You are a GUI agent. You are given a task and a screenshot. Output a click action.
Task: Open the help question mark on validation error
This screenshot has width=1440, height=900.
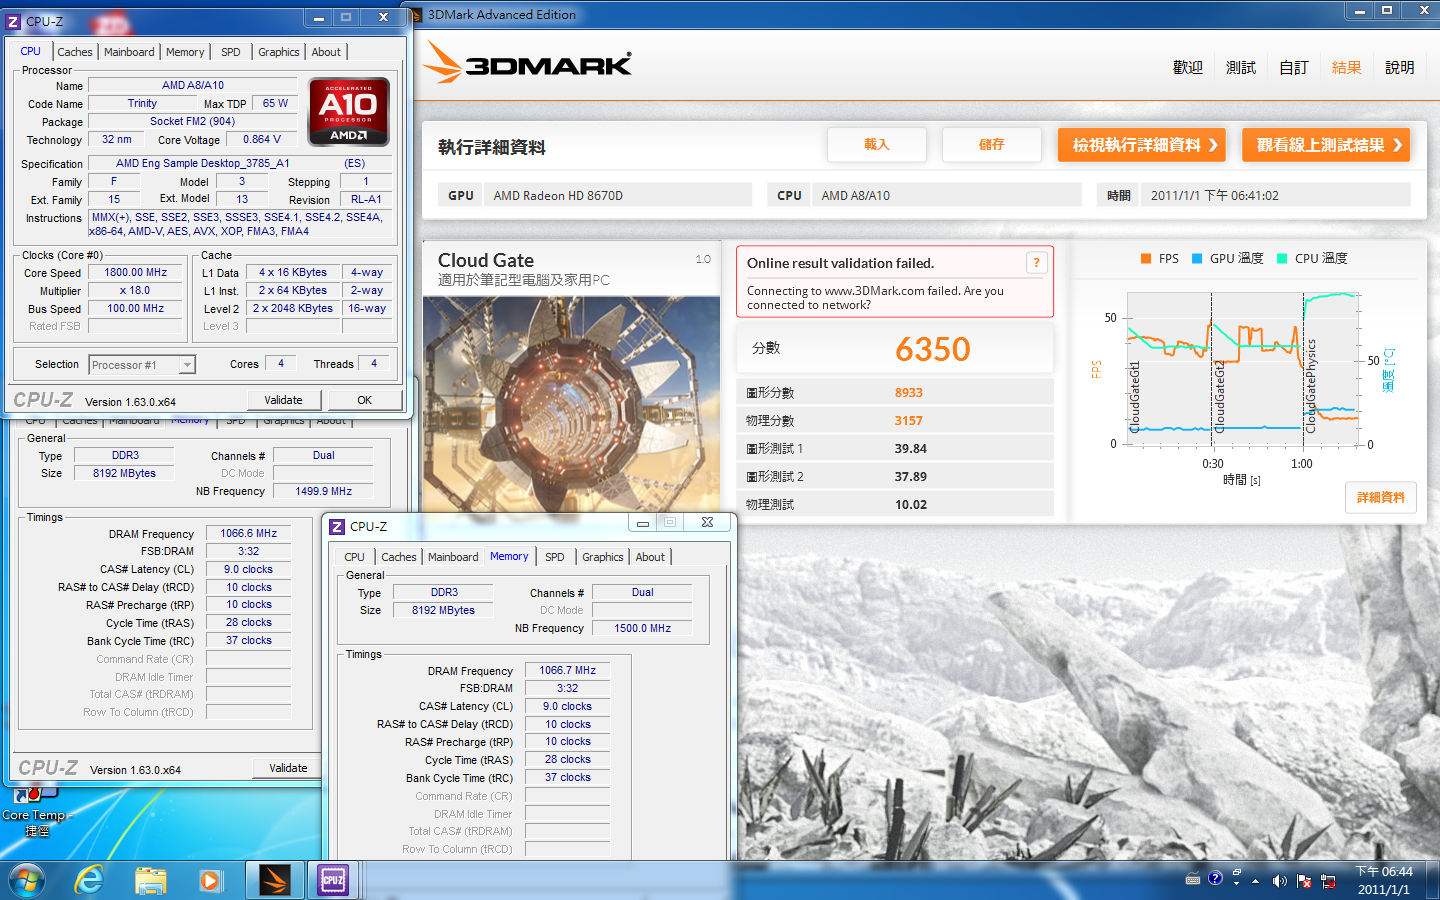pos(1036,263)
